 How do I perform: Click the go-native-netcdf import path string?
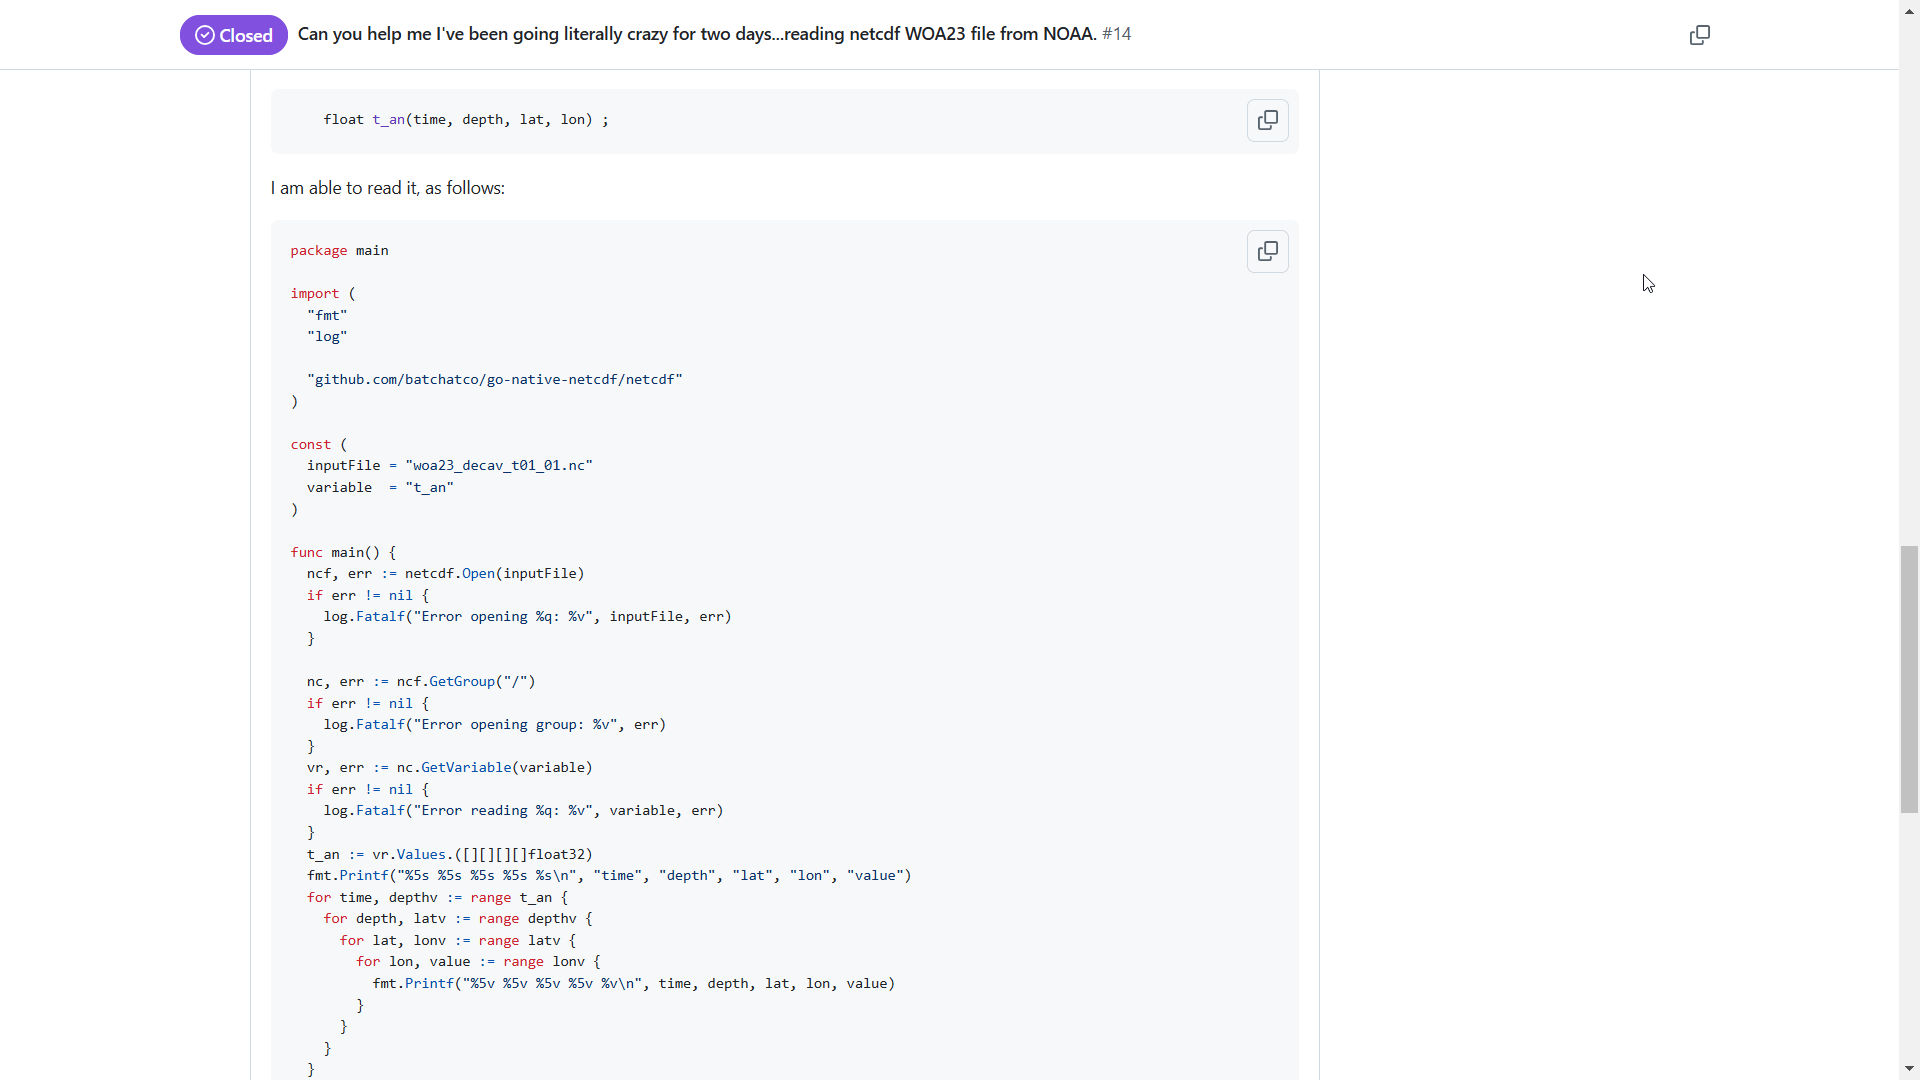click(x=495, y=380)
